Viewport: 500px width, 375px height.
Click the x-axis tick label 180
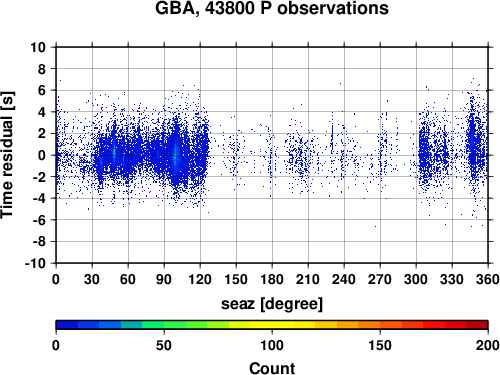click(272, 279)
